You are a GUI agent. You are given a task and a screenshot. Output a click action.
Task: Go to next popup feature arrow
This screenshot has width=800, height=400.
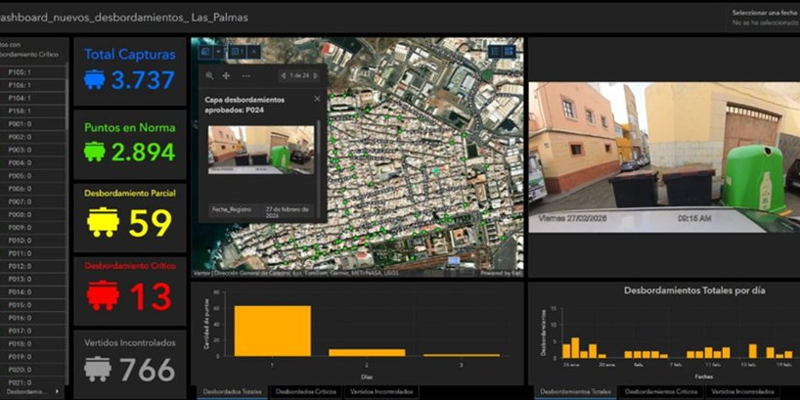tap(316, 76)
